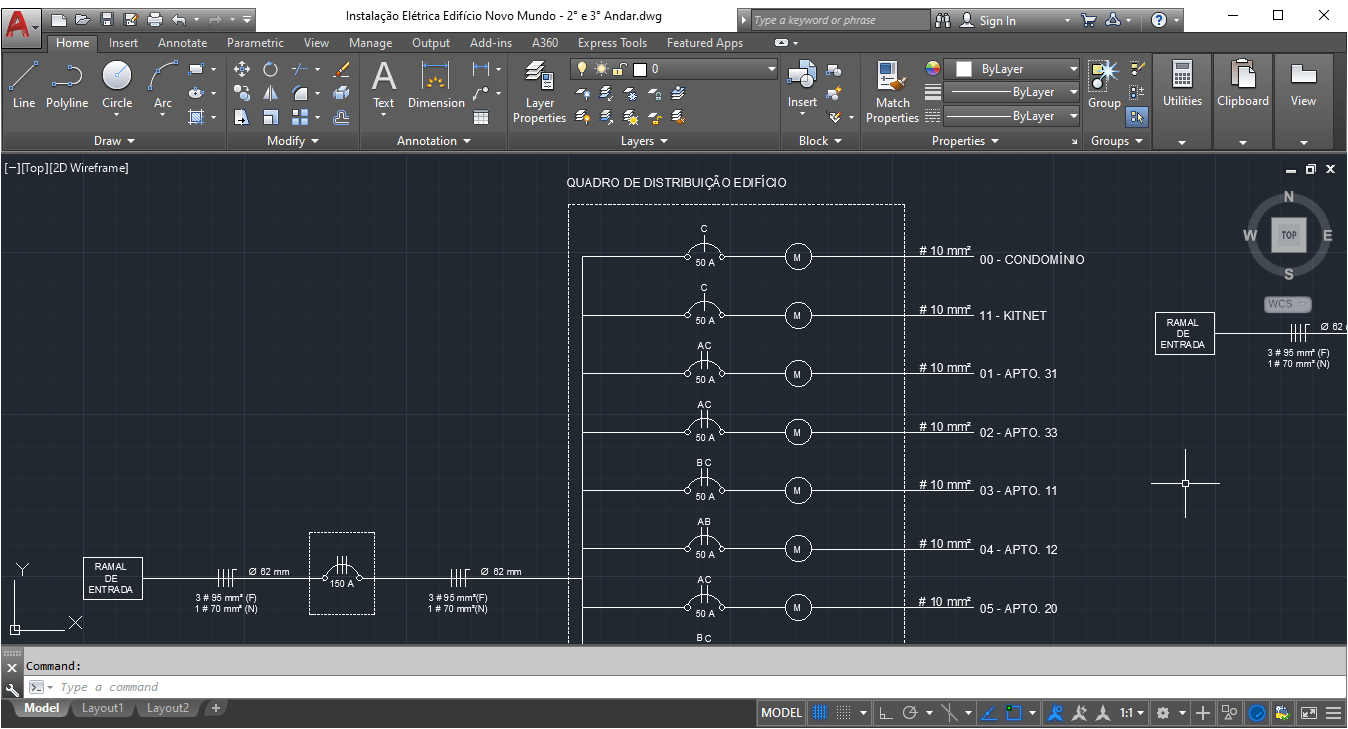
Task: Open the Layers panel dropdown
Action: coord(644,141)
